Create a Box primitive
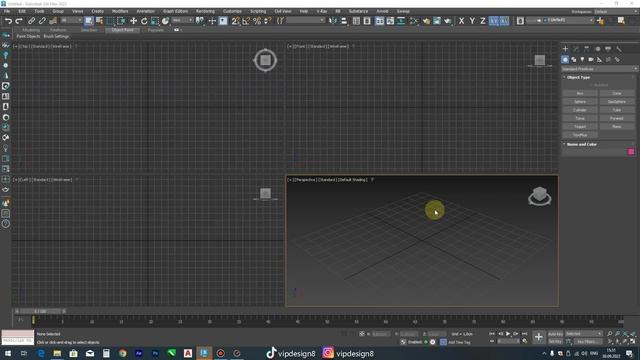 tap(580, 93)
